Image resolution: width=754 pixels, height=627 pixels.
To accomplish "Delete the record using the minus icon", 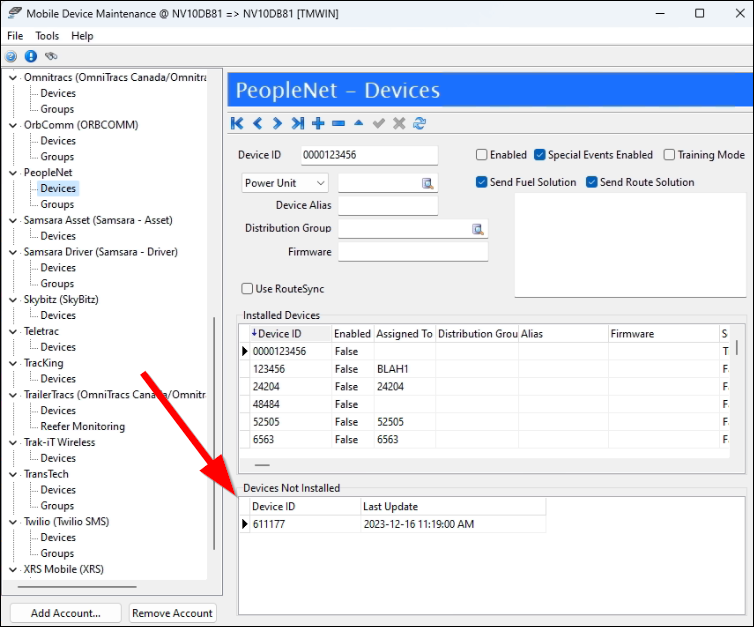I will pos(338,123).
